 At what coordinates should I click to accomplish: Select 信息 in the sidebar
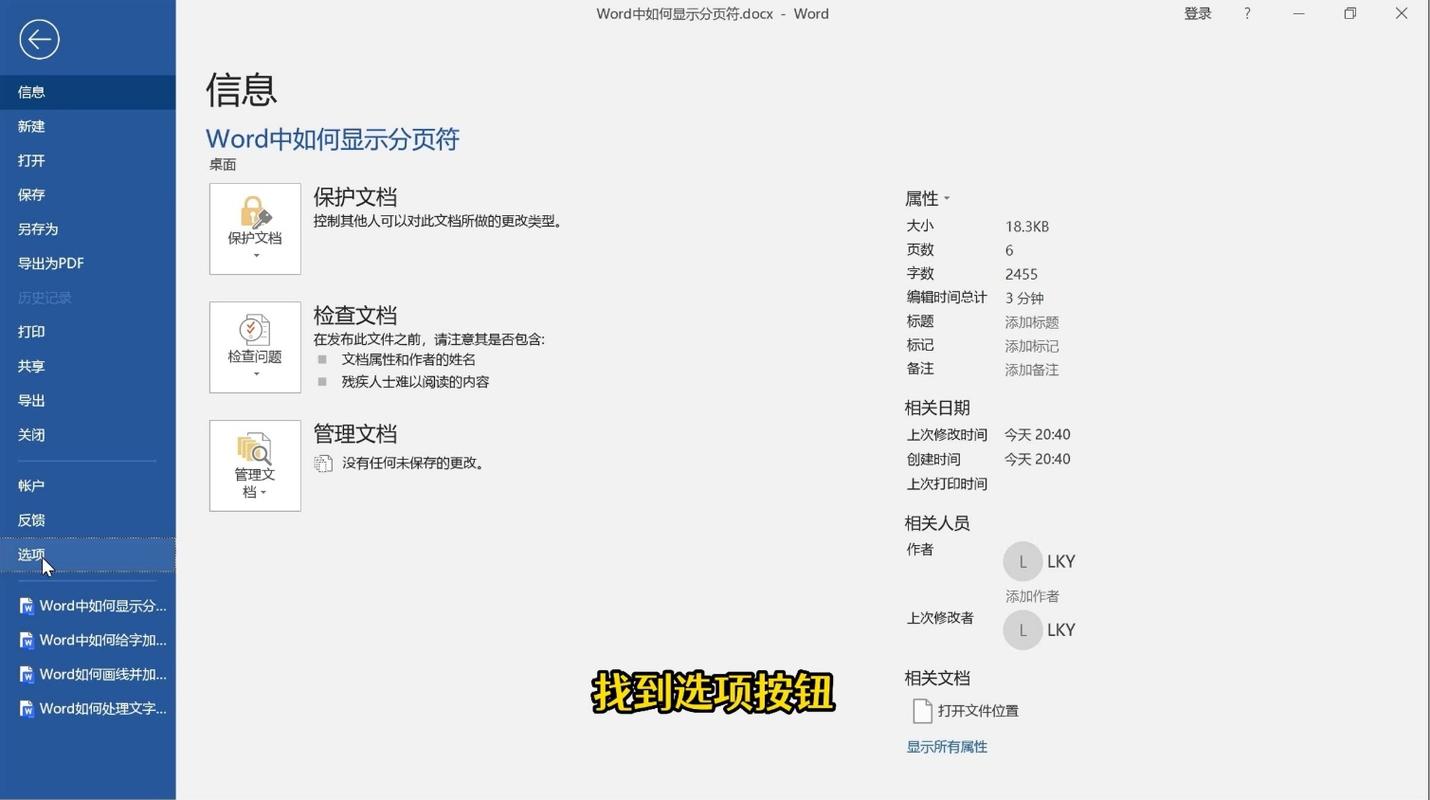[88, 92]
